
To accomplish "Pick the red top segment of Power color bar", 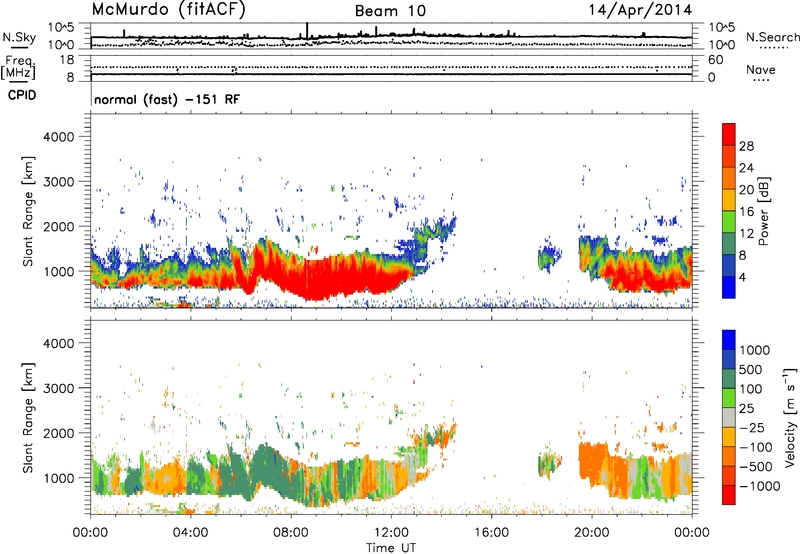I will [729, 135].
